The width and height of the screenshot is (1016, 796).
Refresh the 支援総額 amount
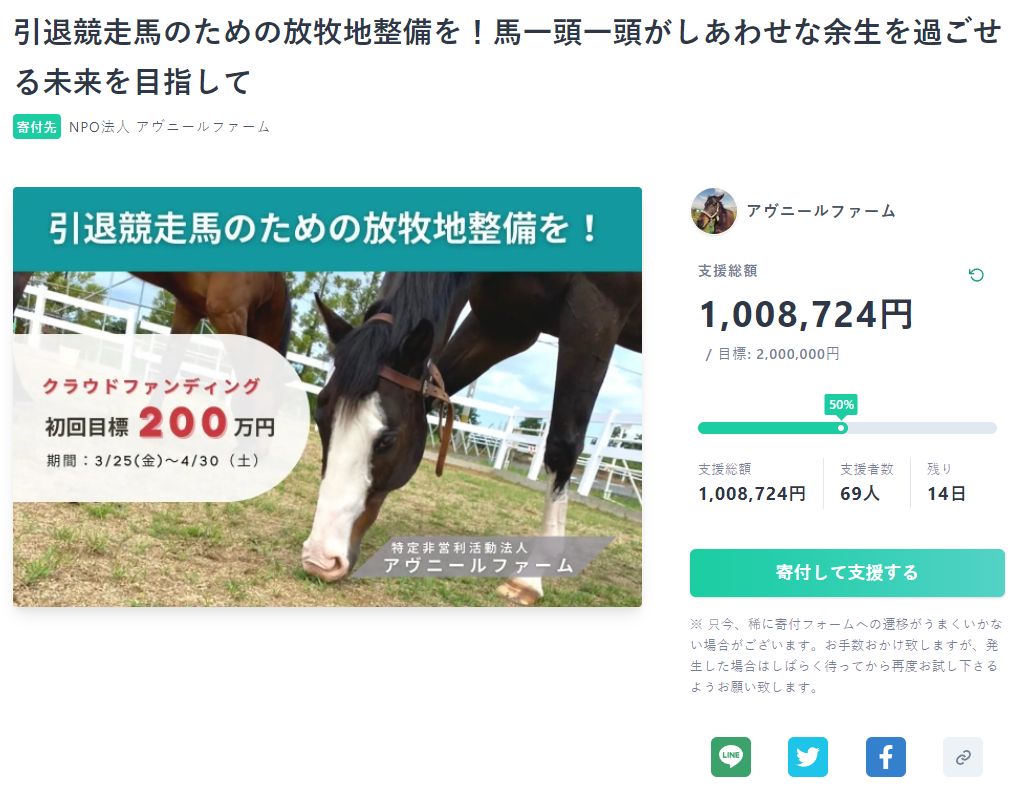tap(976, 275)
